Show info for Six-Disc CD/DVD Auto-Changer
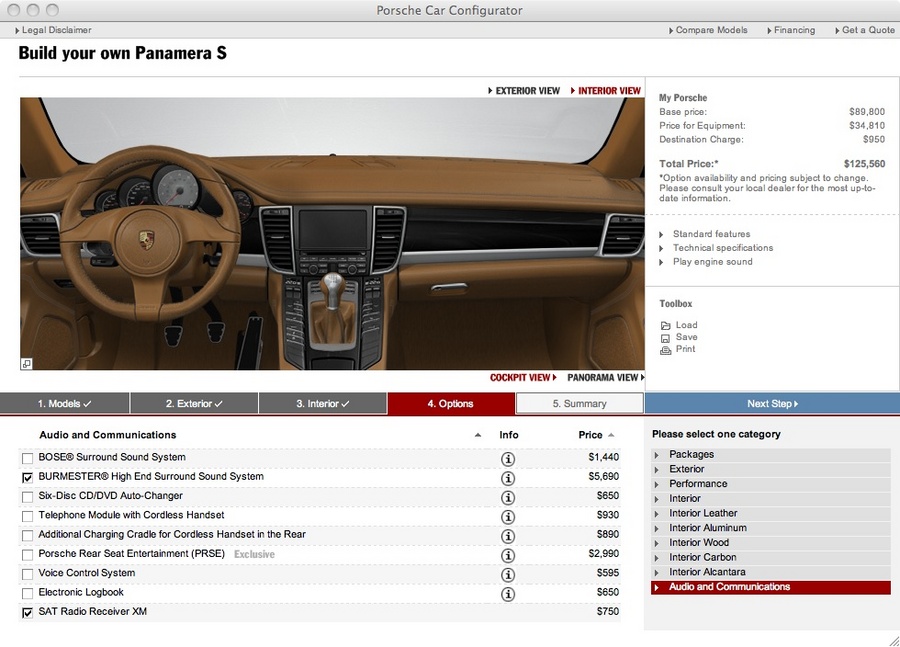 point(507,497)
